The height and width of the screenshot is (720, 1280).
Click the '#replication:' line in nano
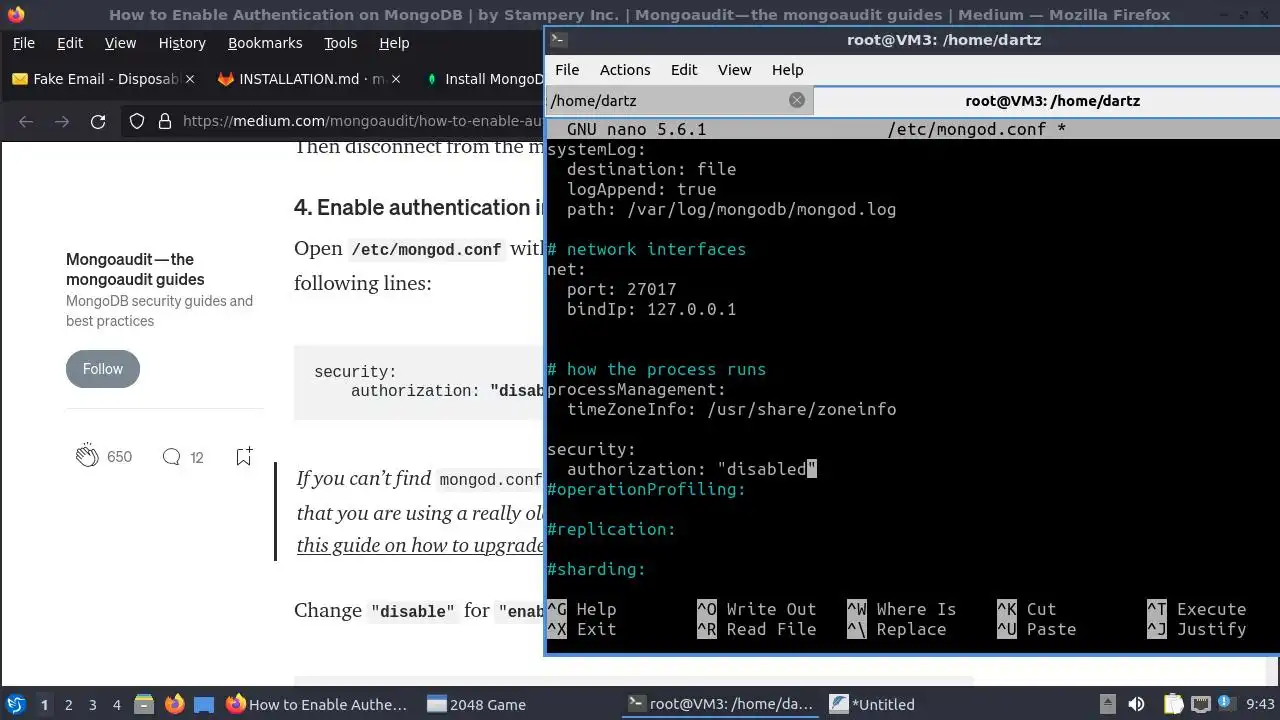tap(611, 529)
